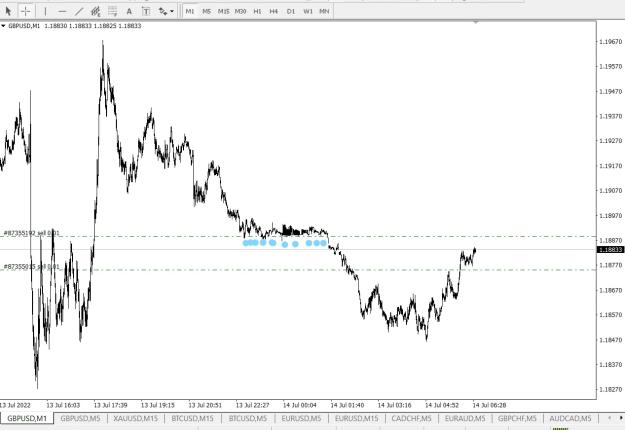
Task: Select the vertical line drawing tool
Action: [x=45, y=11]
